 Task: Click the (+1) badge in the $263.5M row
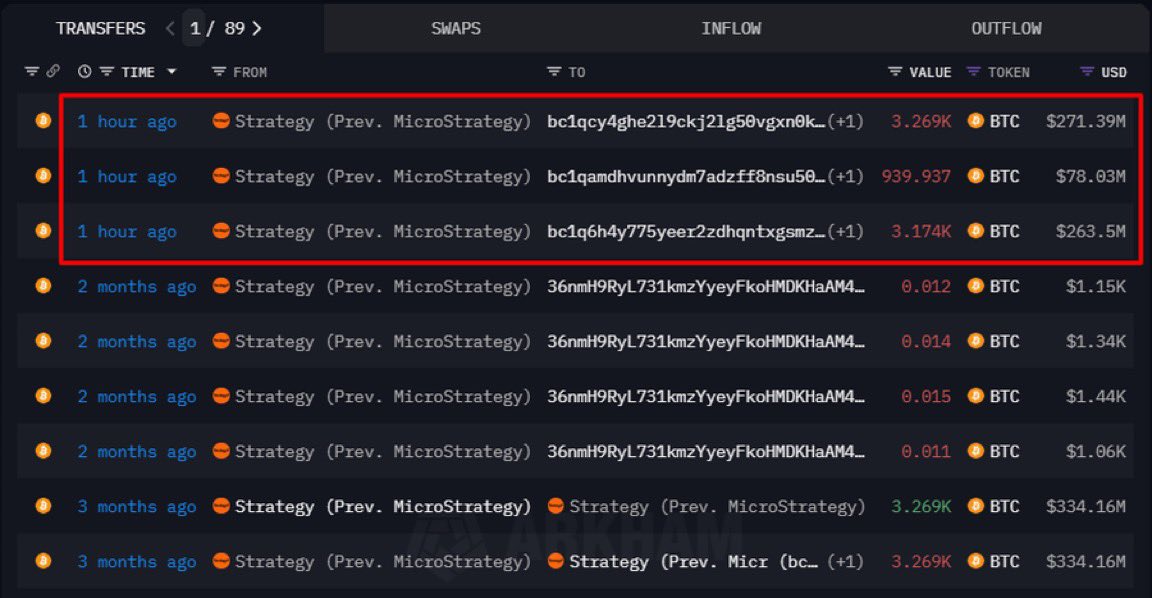click(846, 231)
